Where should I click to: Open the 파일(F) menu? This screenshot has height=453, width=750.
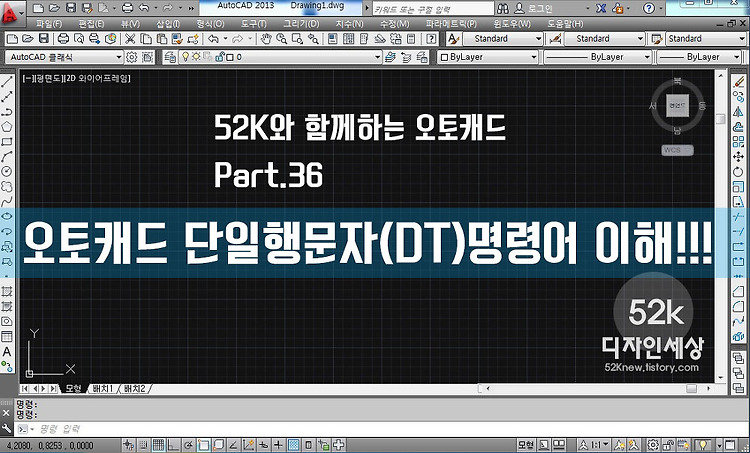(49, 23)
